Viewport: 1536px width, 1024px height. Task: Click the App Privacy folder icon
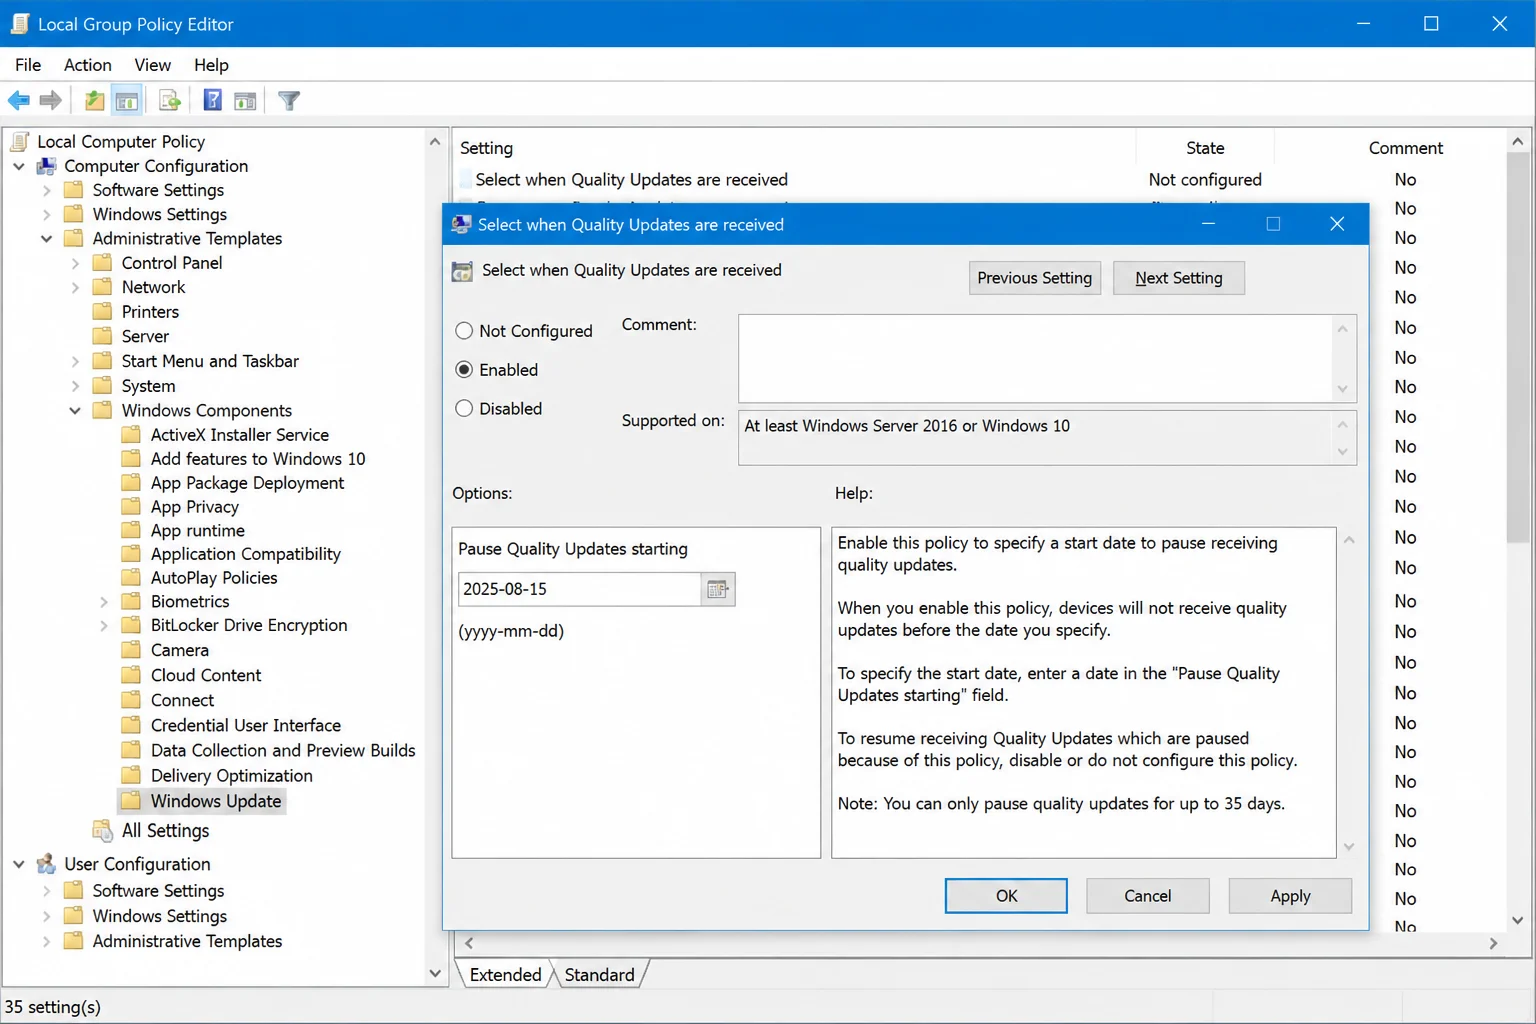tap(131, 507)
